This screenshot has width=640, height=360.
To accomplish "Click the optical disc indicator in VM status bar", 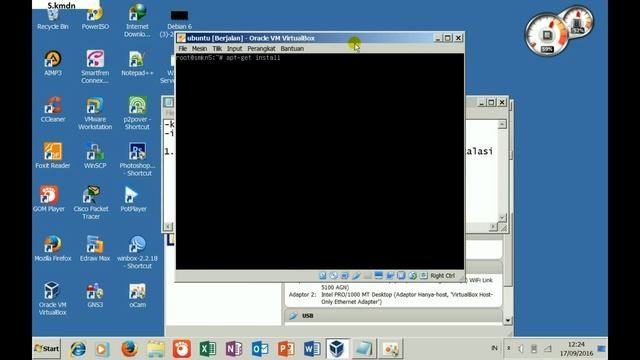I will pos(333,276).
